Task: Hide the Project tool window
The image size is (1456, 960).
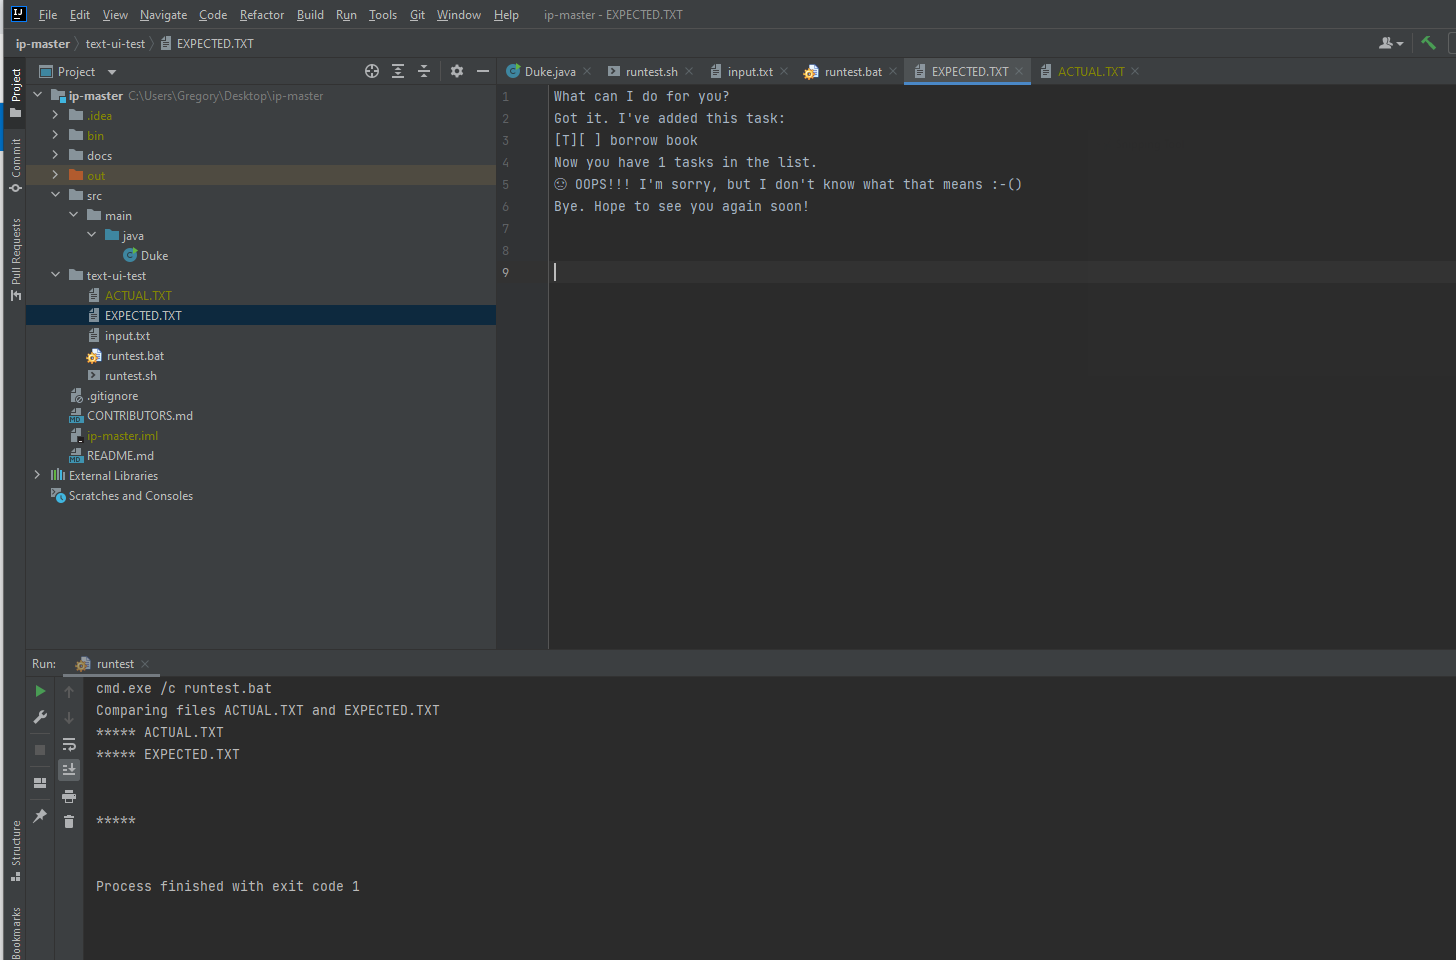Action: (483, 71)
